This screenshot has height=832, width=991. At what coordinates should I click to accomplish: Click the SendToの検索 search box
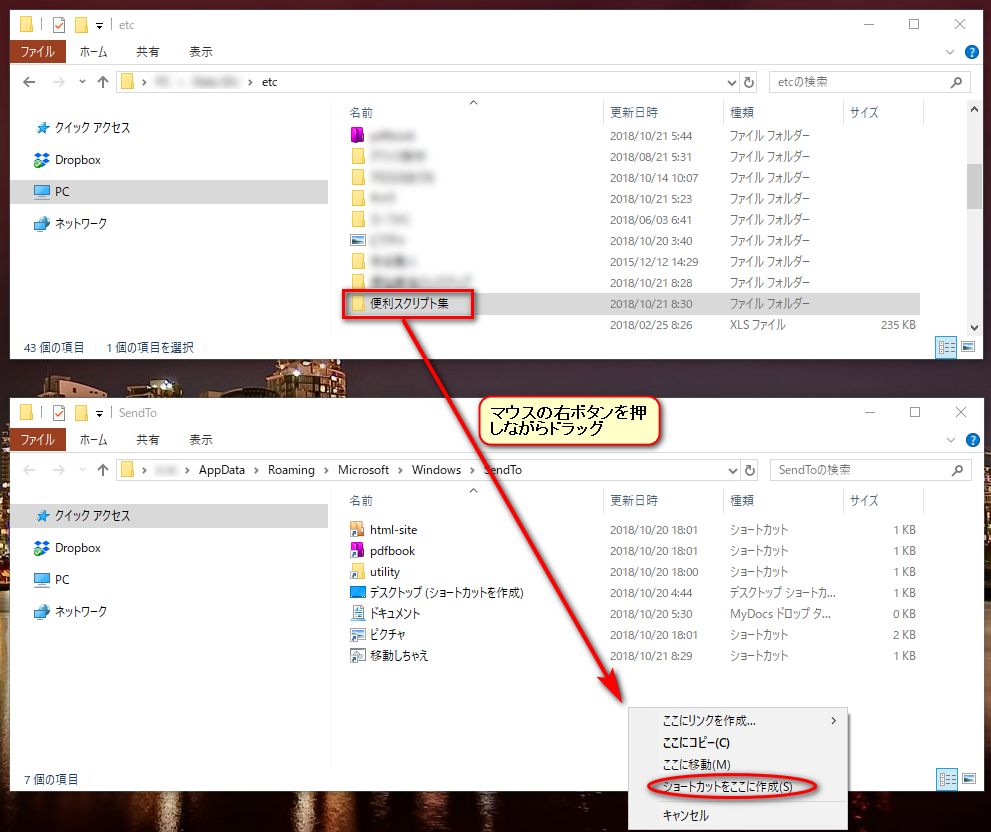tap(860, 470)
